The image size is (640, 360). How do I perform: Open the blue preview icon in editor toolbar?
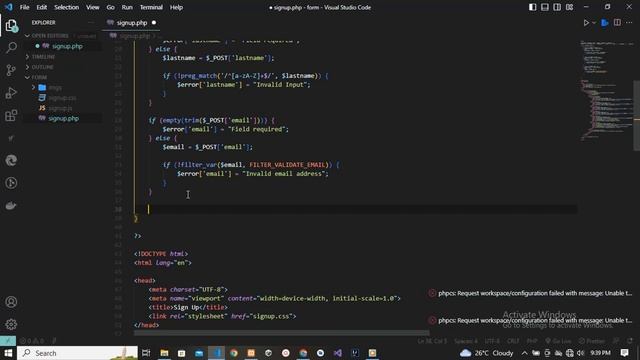click(605, 23)
